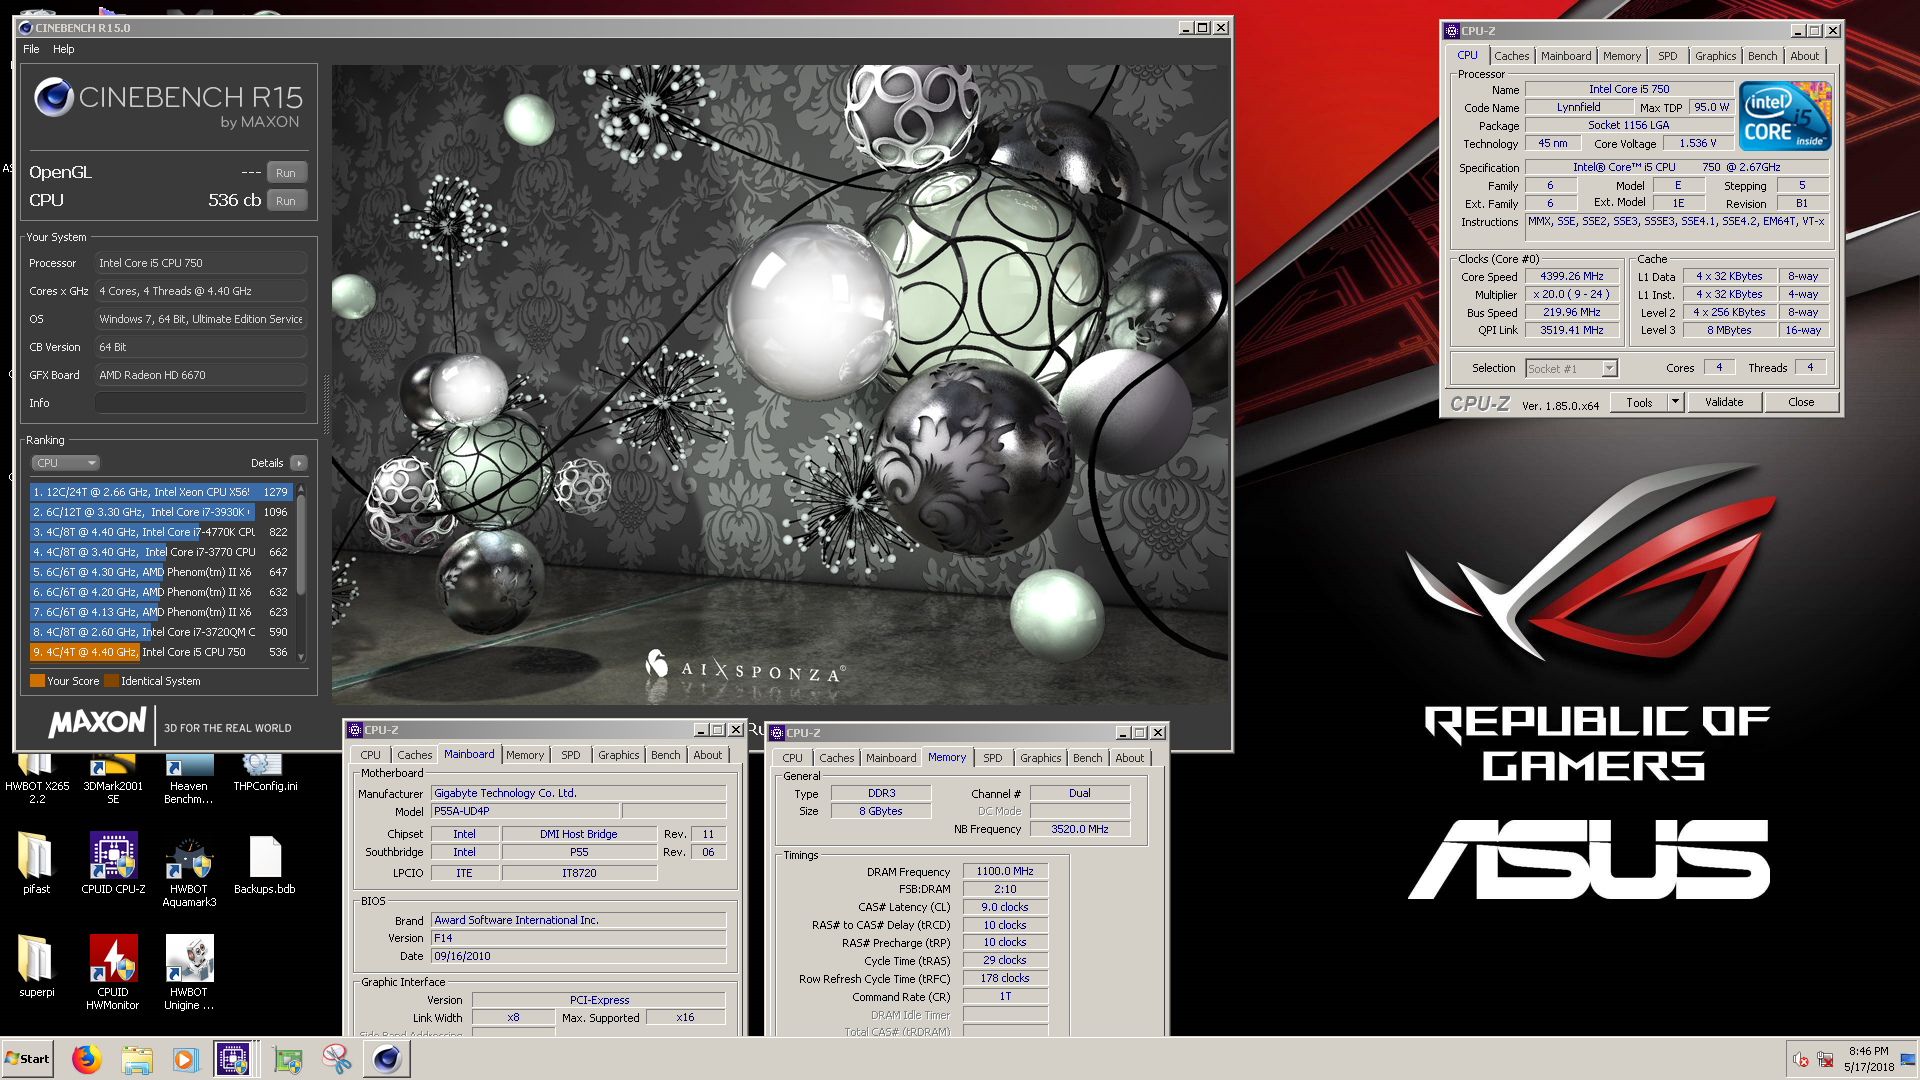The height and width of the screenshot is (1080, 1920).
Task: Open Firefox from the taskbar
Action: [x=87, y=1059]
